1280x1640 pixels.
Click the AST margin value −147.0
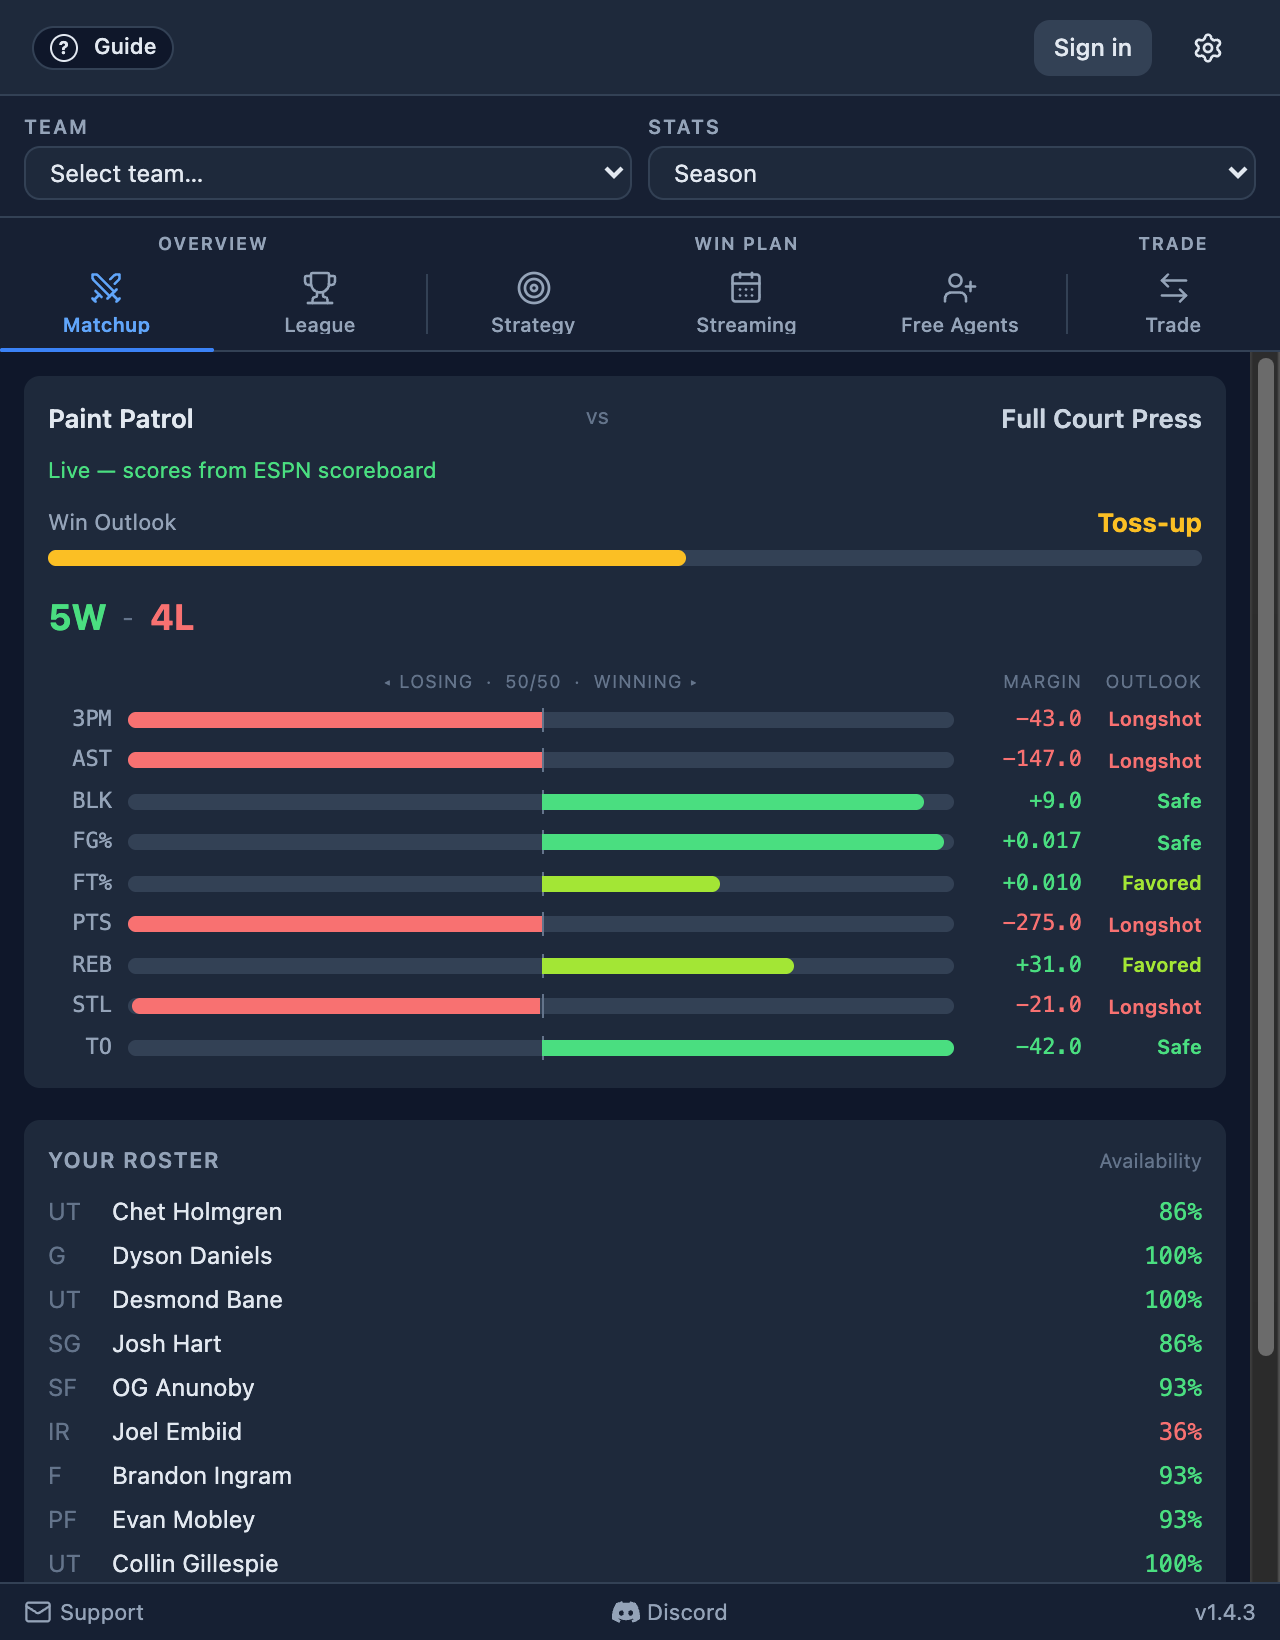coord(1042,760)
